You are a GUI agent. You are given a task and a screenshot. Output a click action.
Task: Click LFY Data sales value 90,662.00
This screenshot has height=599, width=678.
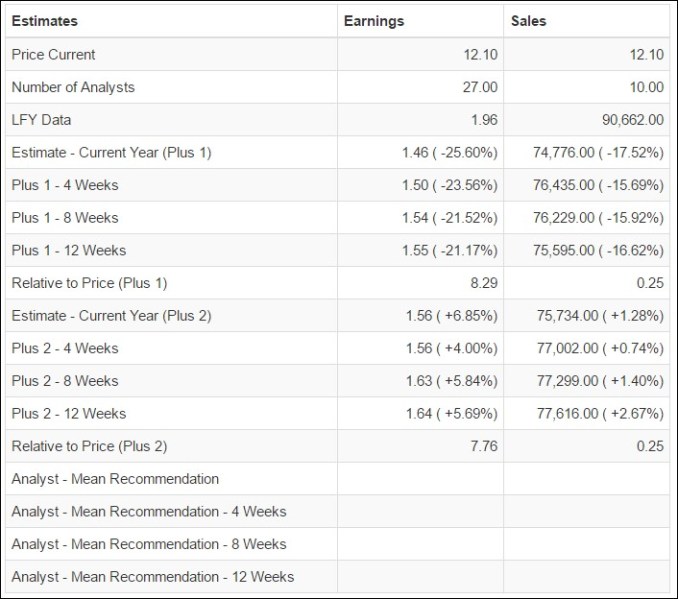(633, 120)
